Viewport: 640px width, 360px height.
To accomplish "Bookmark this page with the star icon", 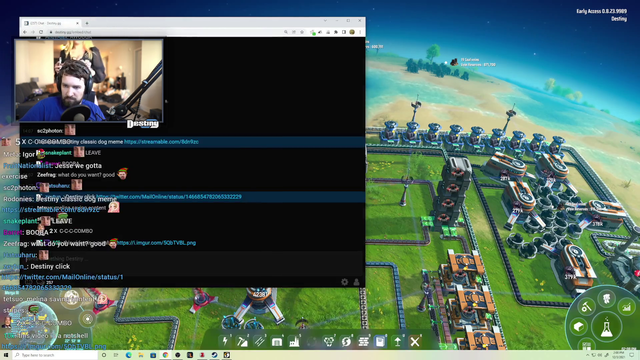I will 302,32.
